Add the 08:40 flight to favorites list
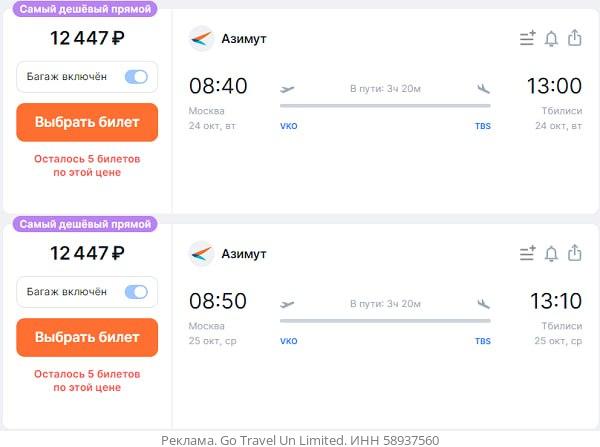Image resolution: width=600 pixels, height=447 pixels. tap(527, 39)
